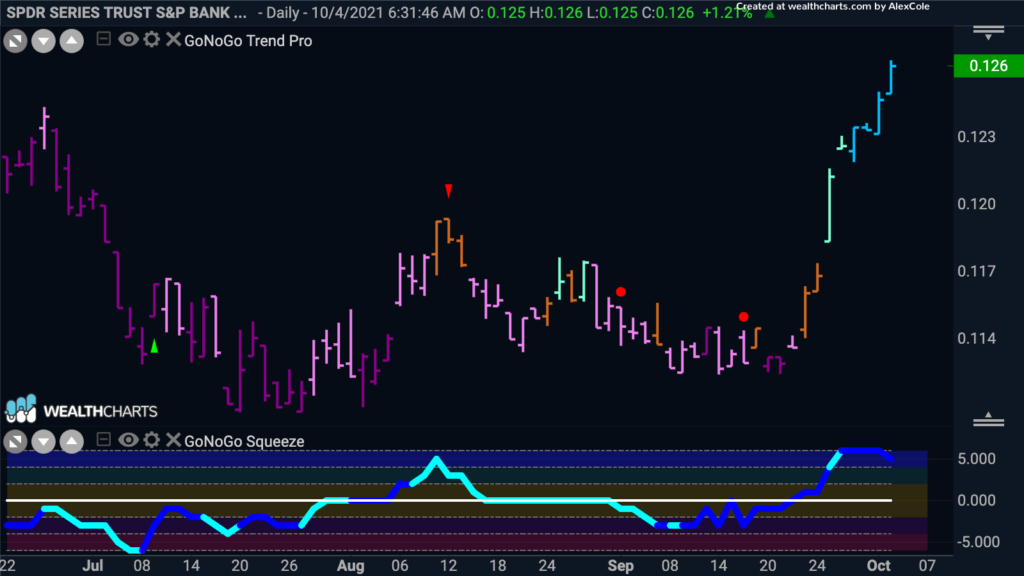Click the +1.21% change value
This screenshot has height=576, width=1024.
727,12
